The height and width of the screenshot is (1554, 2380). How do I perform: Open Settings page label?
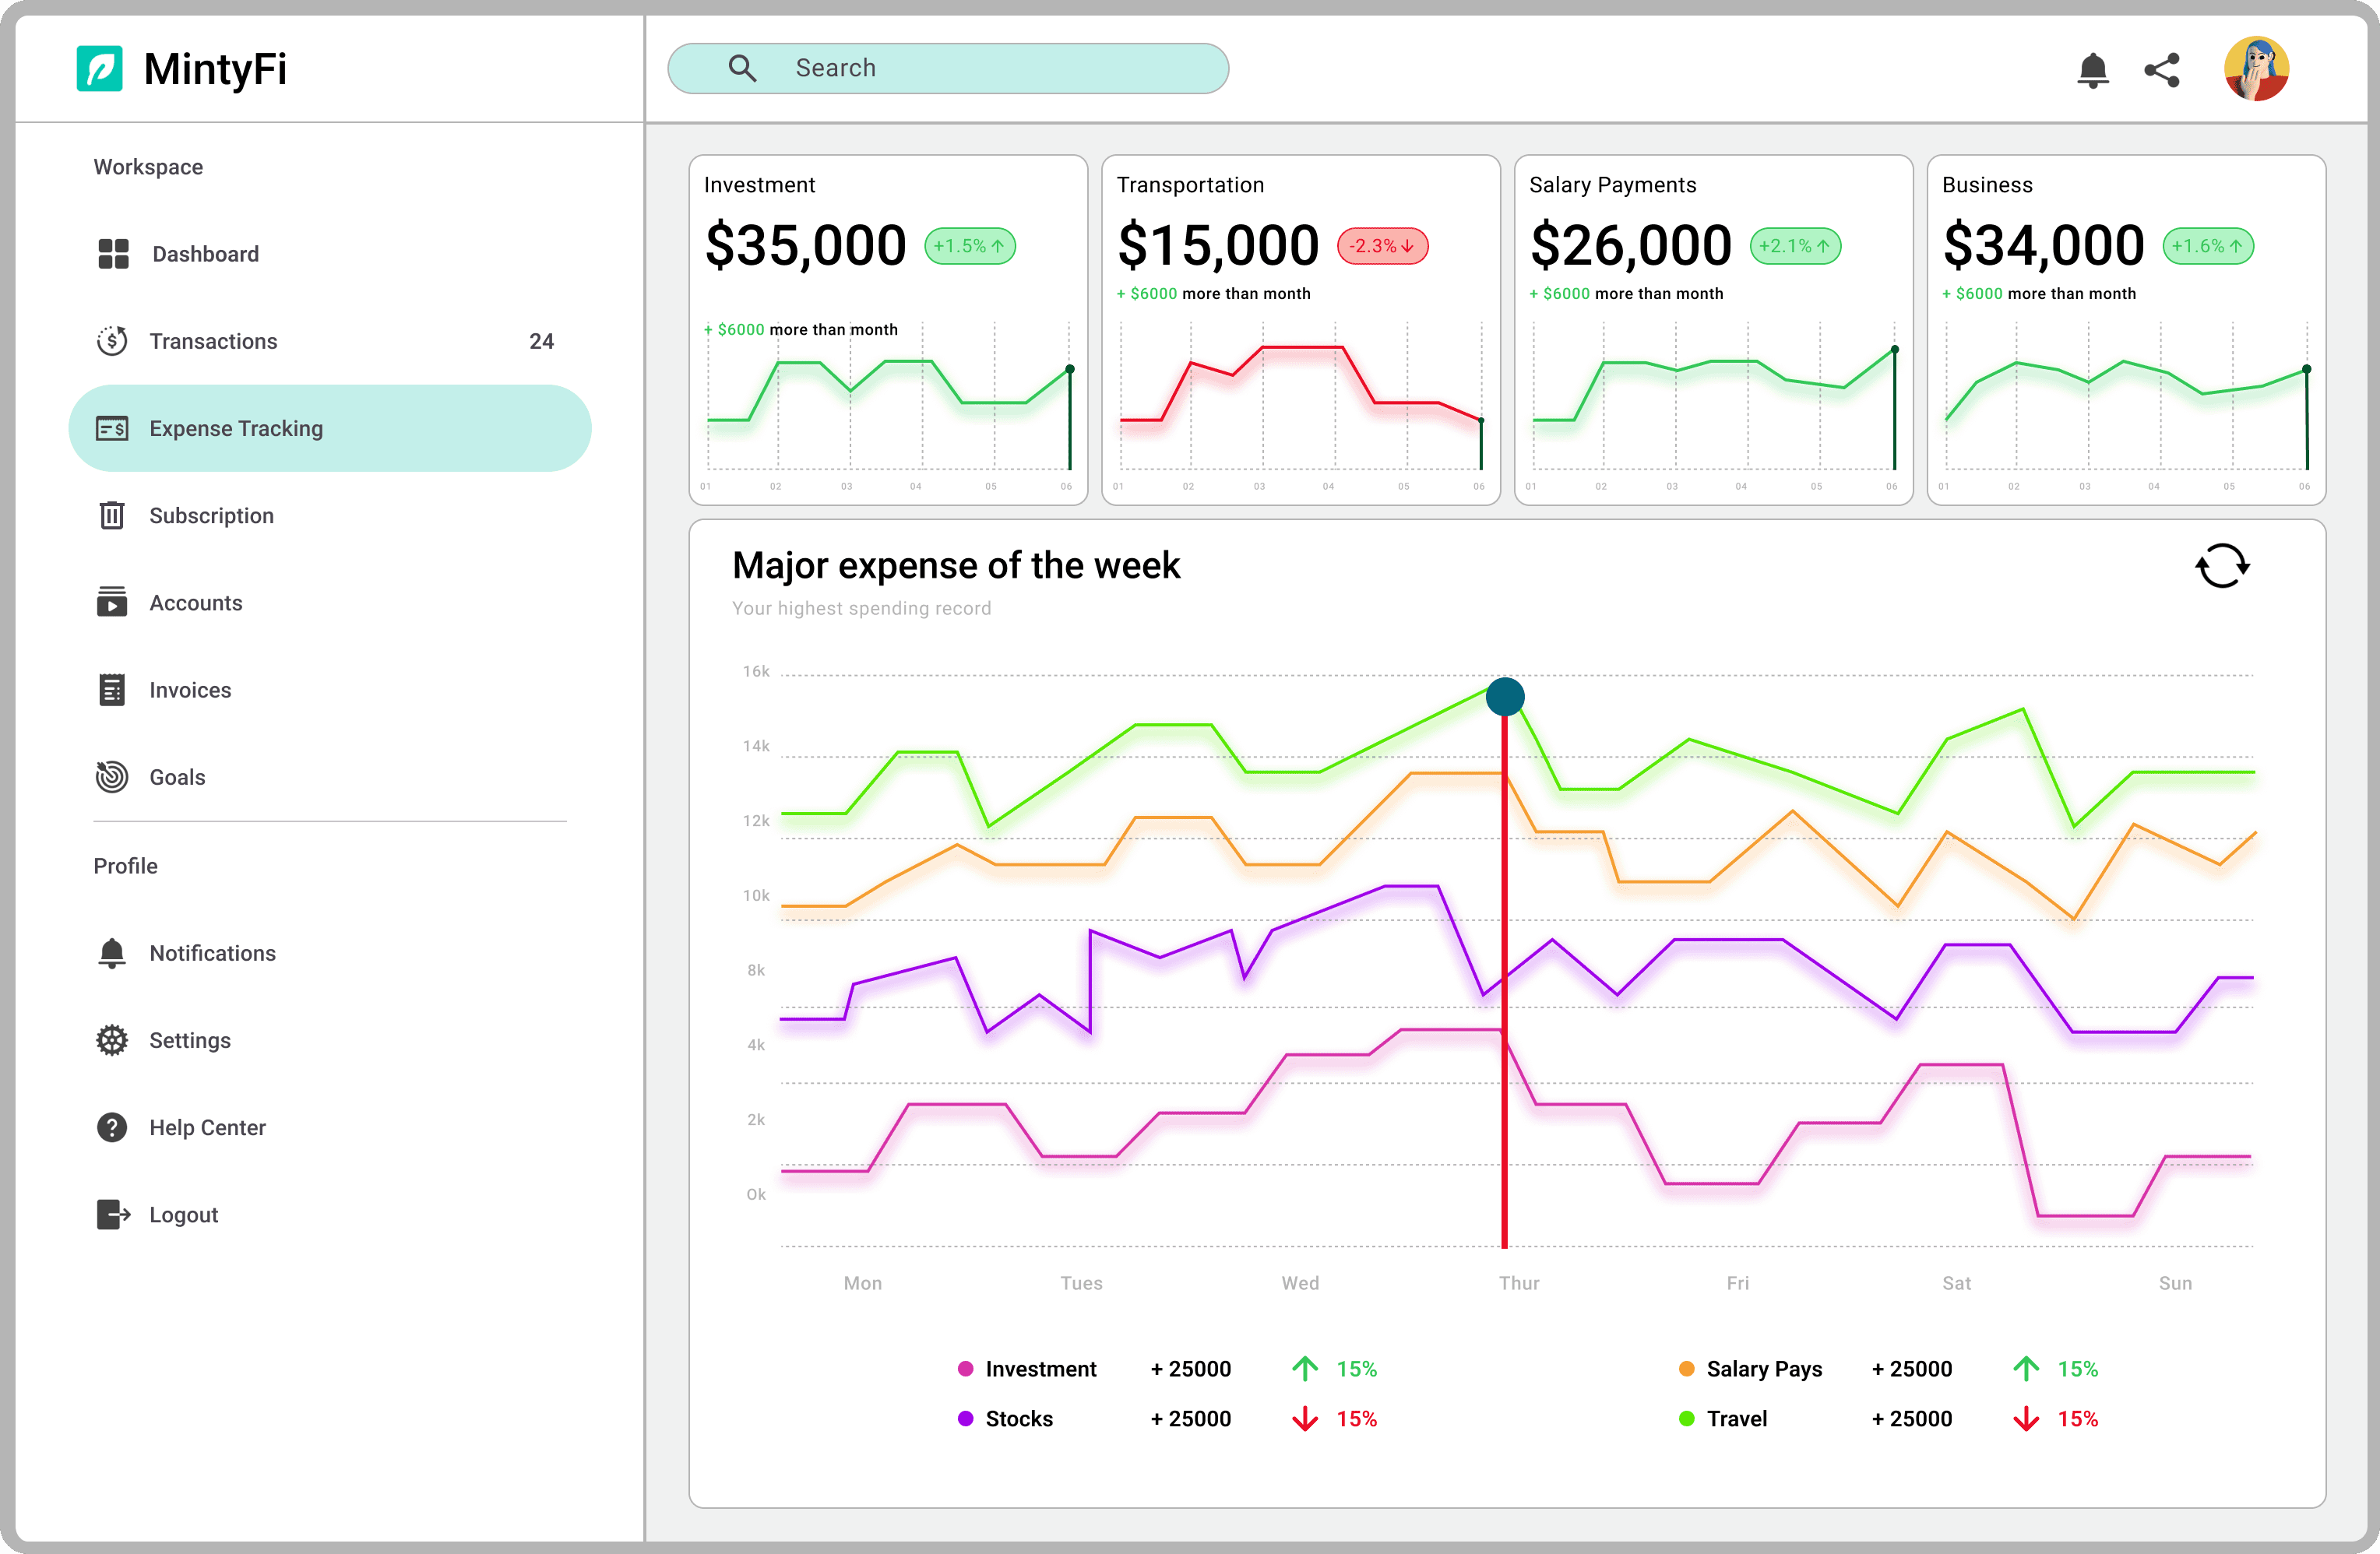tap(190, 1040)
